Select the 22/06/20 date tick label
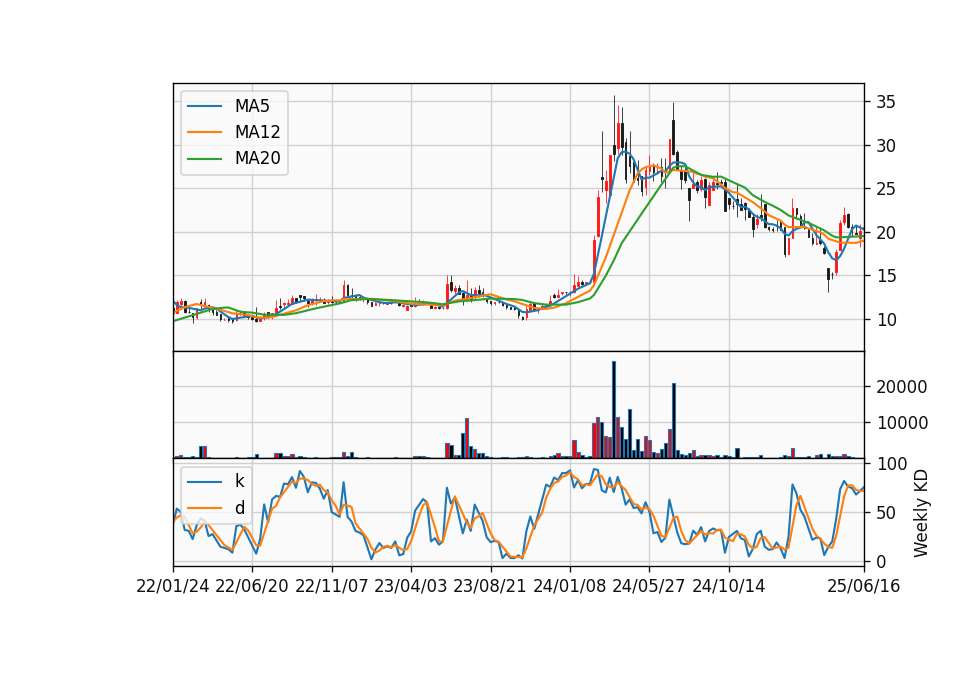This screenshot has width=960, height=690. click(252, 586)
